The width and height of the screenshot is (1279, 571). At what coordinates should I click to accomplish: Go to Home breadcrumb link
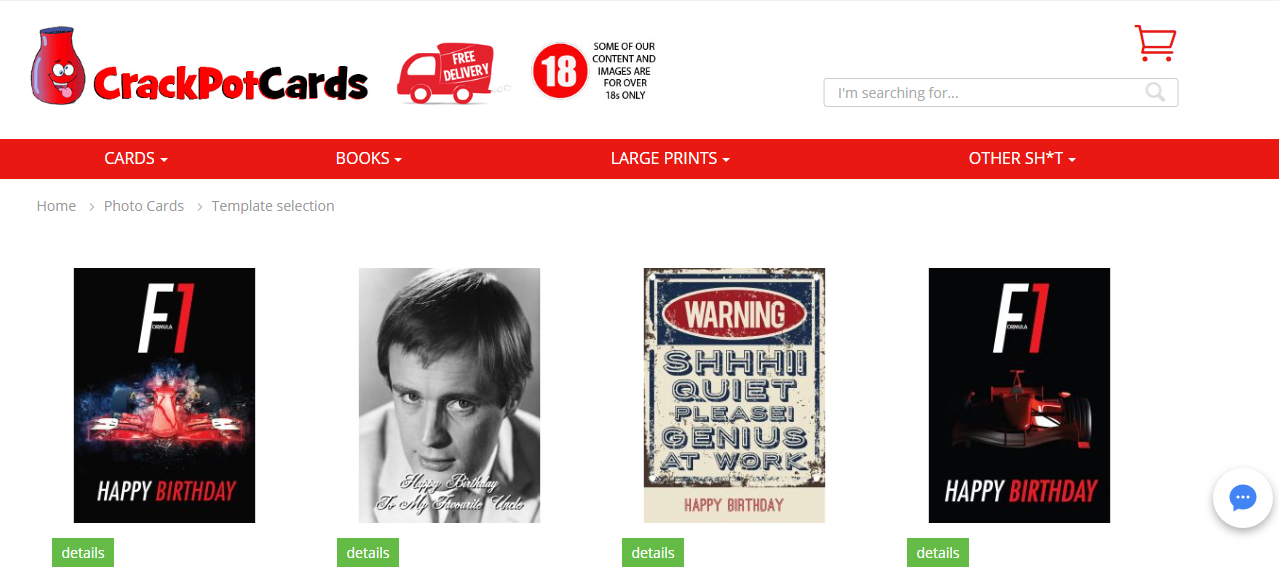[56, 206]
